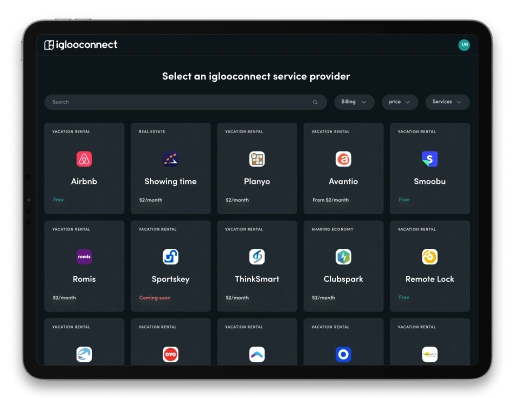This screenshot has width=514, height=398.
Task: Click the page heading Select an iglooconnect service provider
Action: click(x=256, y=76)
